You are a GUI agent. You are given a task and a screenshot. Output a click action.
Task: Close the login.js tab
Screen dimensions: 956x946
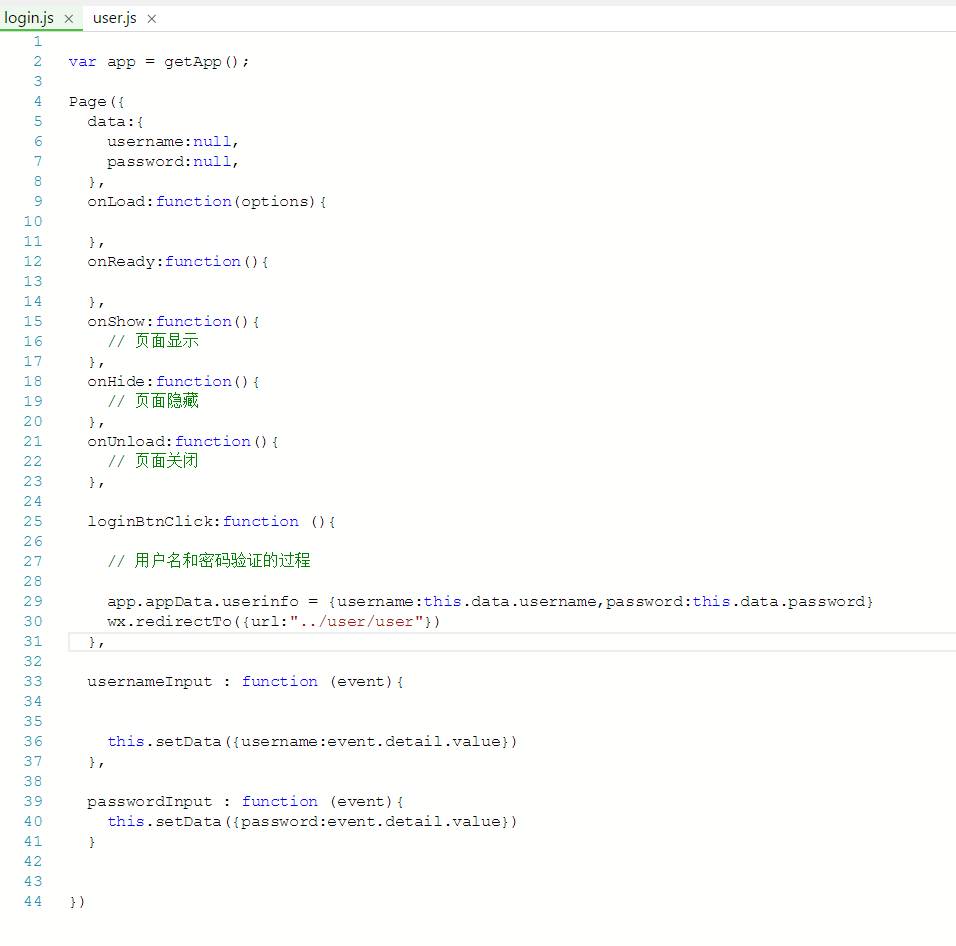[68, 19]
